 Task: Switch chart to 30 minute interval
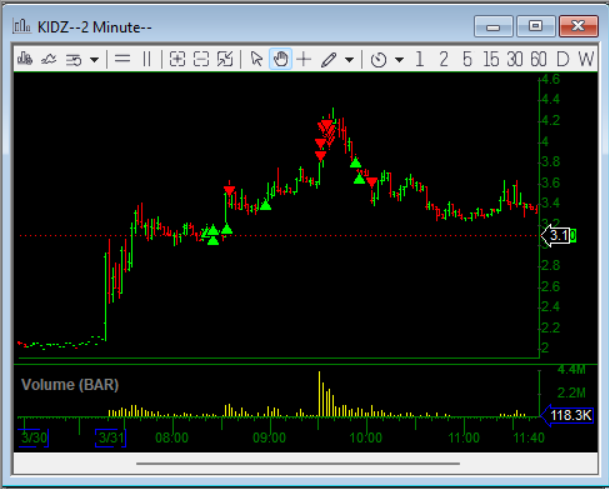click(515, 59)
